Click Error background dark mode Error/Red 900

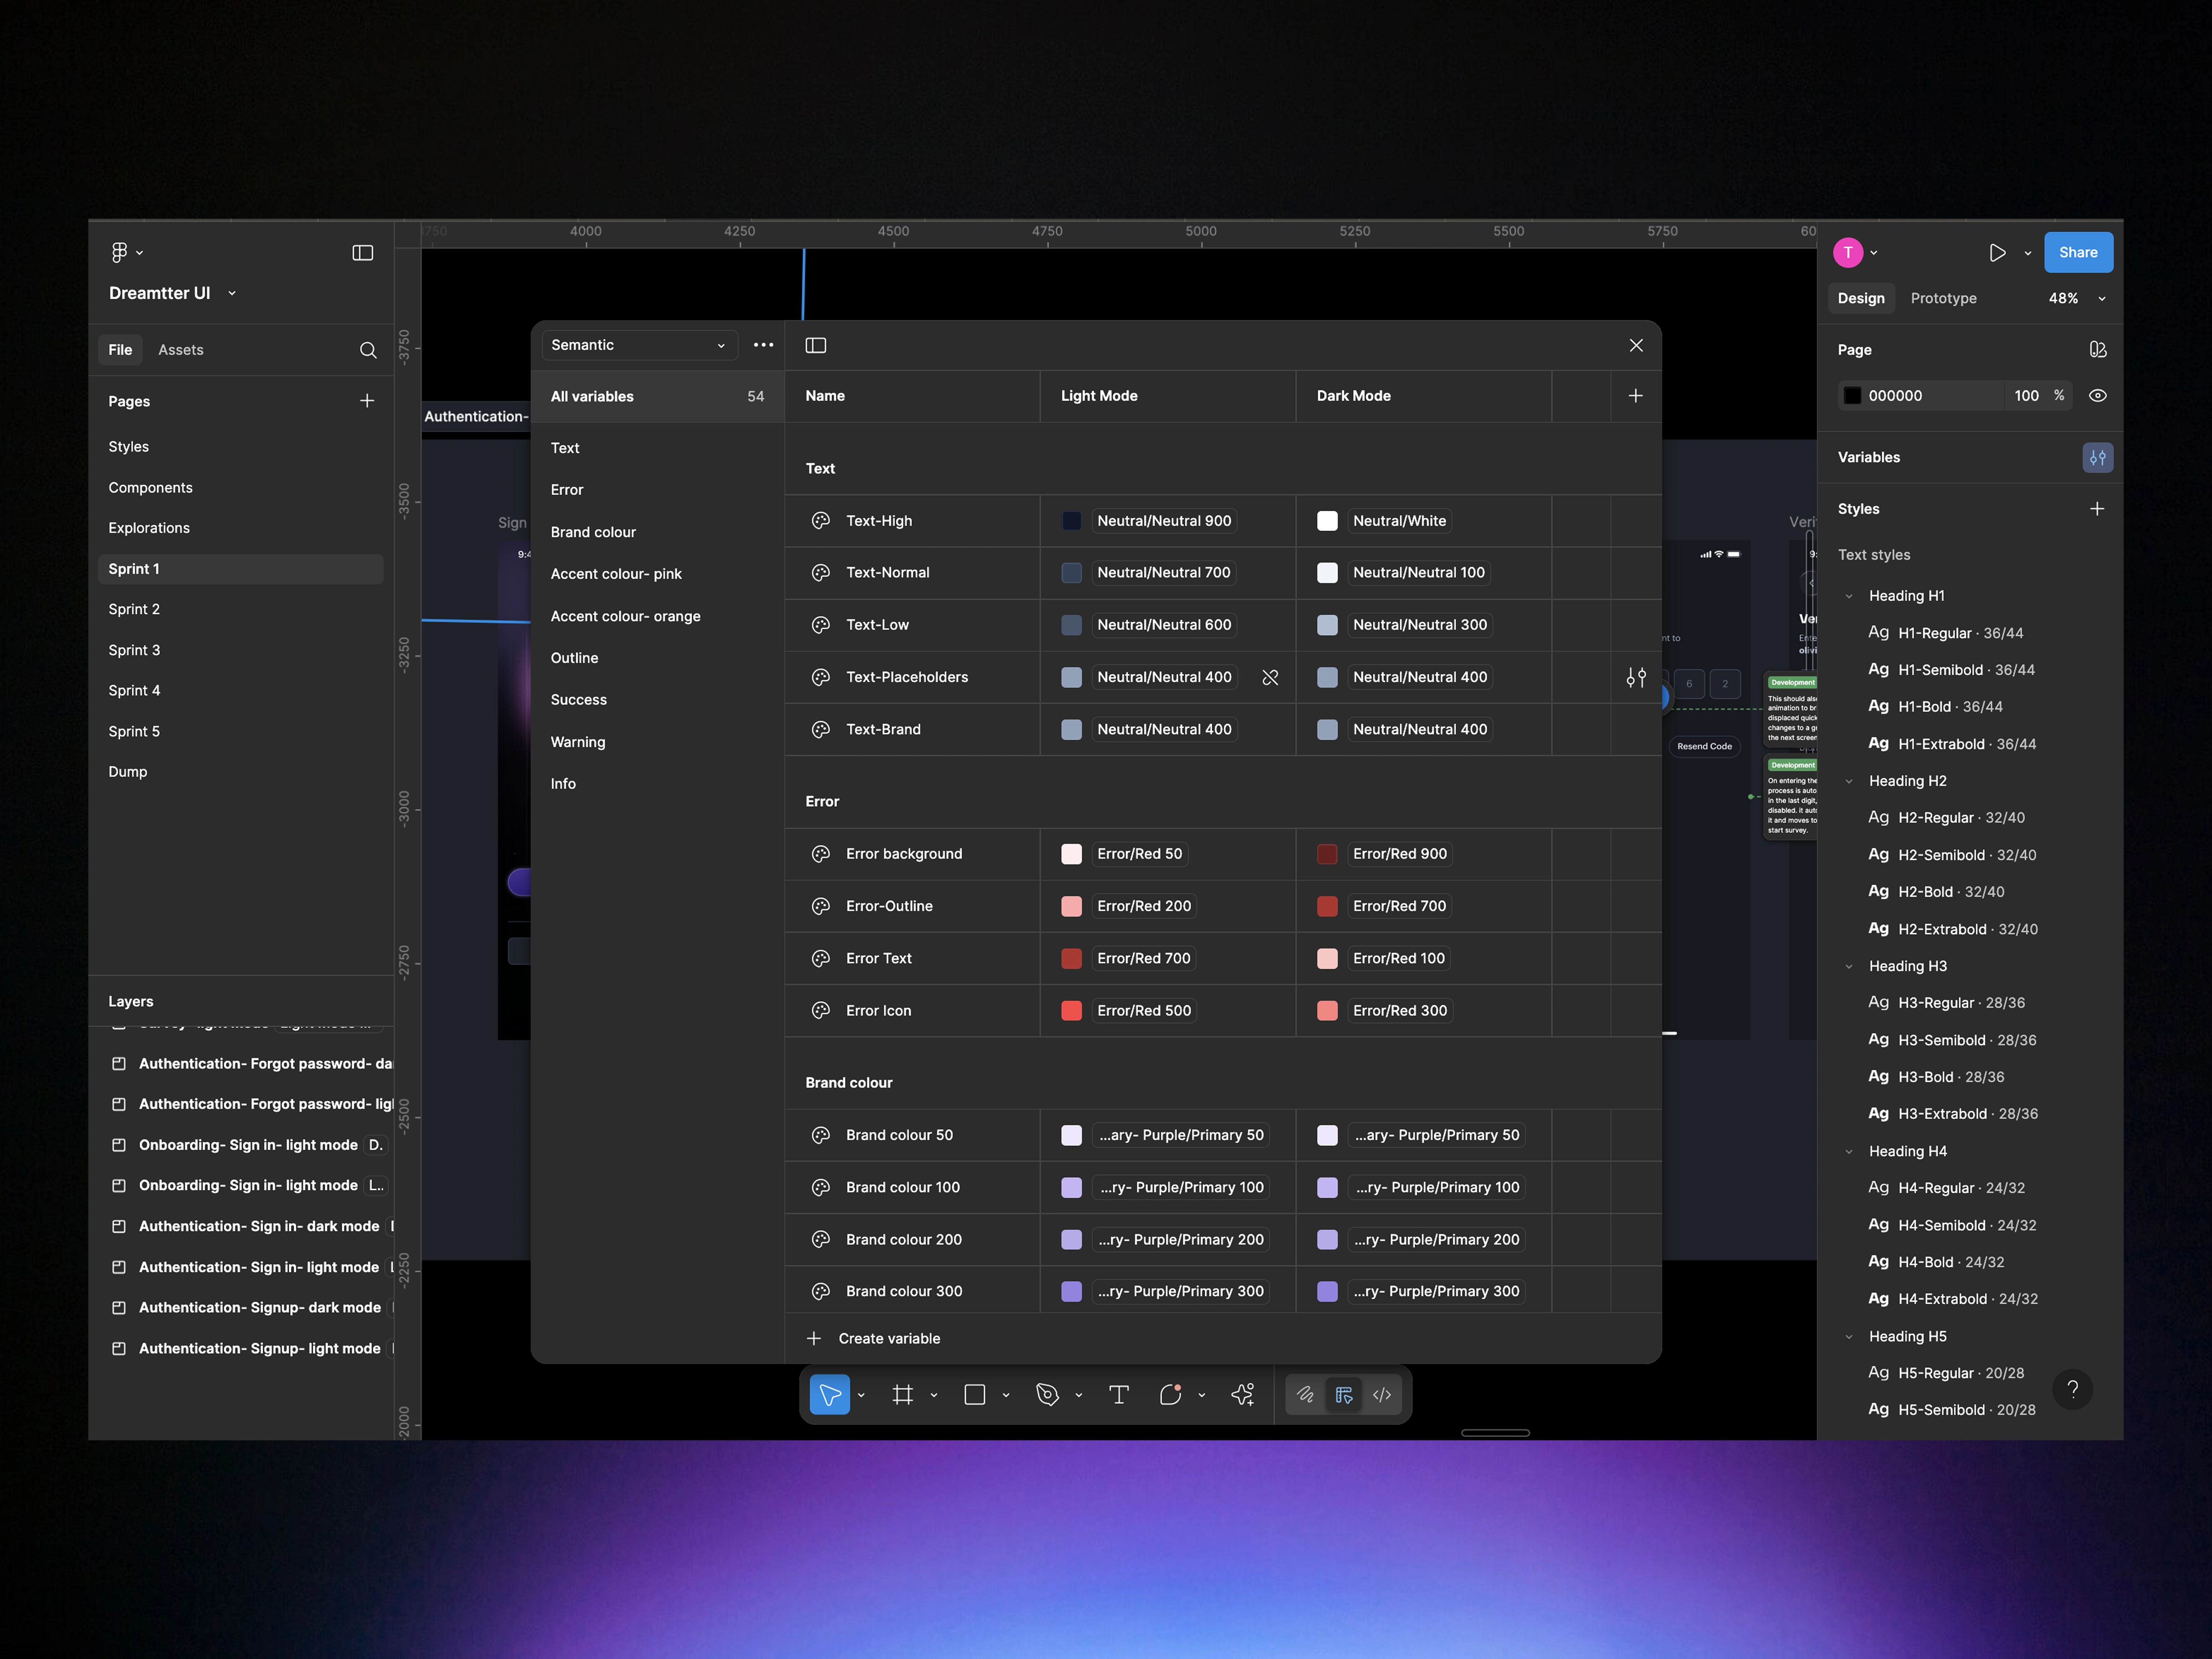click(x=1400, y=854)
